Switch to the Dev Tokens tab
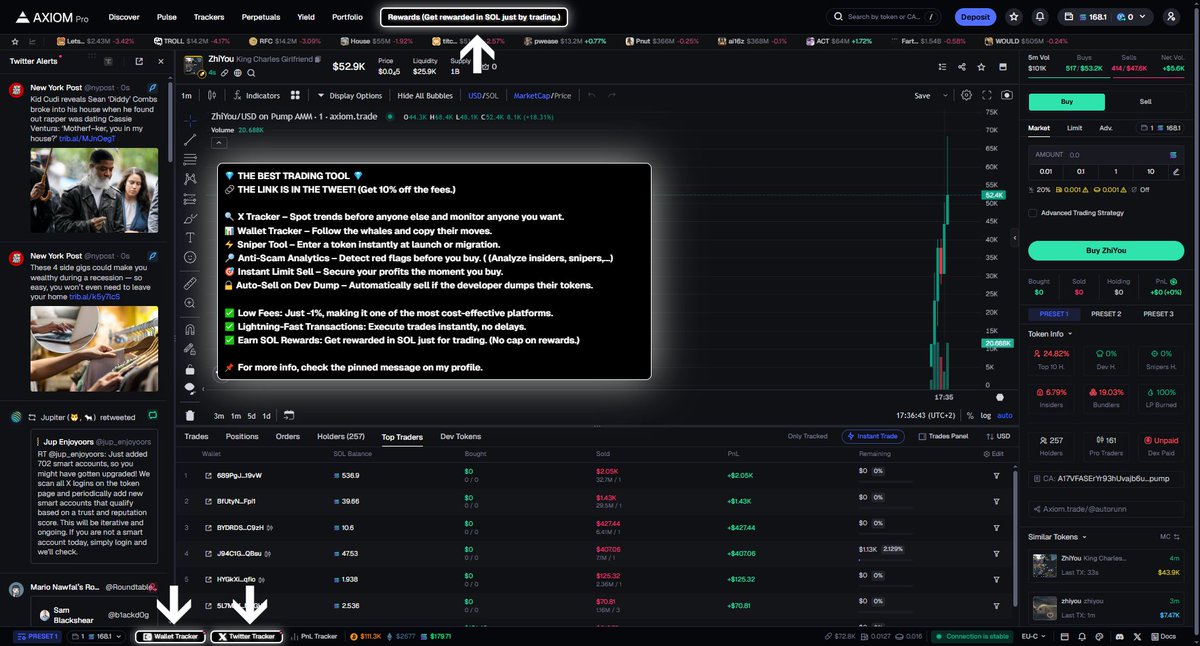Image resolution: width=1200 pixels, height=646 pixels. coord(461,437)
